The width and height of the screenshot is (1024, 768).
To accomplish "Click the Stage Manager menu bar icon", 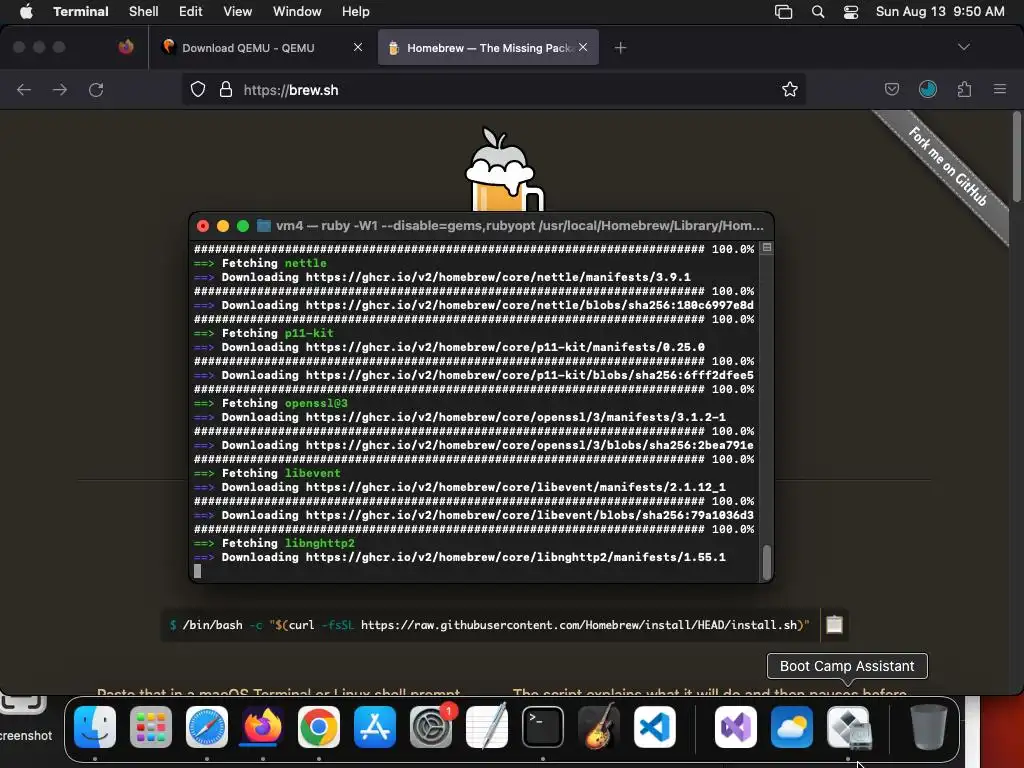I will tap(784, 12).
